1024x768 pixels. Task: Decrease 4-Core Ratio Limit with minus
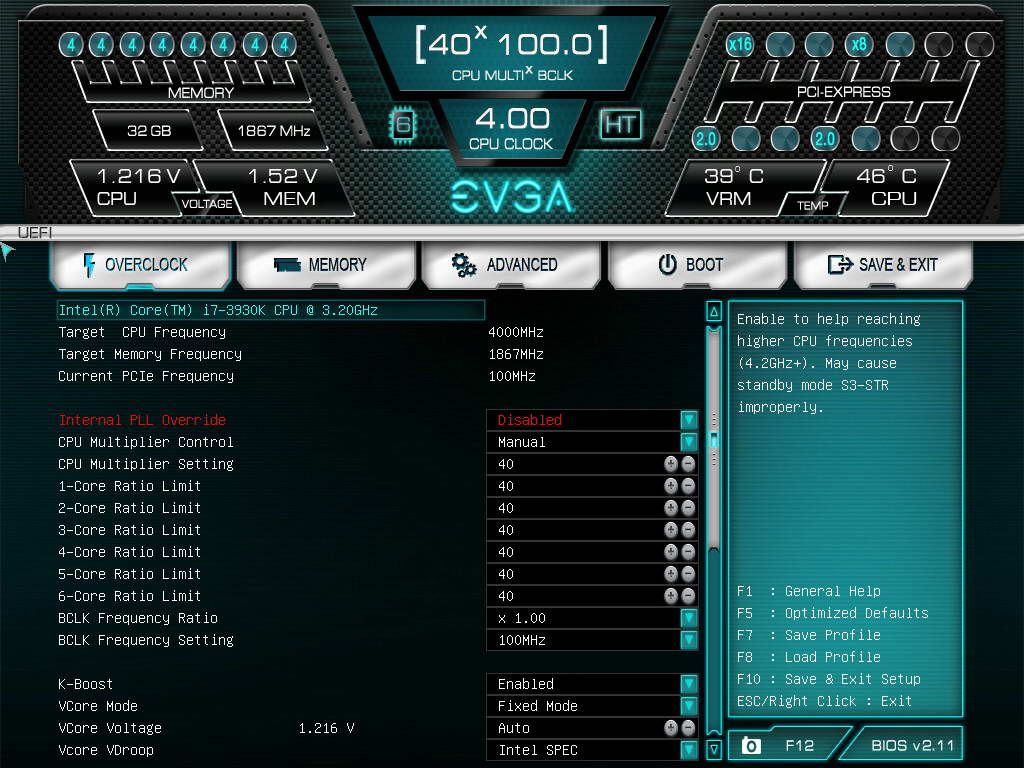click(688, 552)
